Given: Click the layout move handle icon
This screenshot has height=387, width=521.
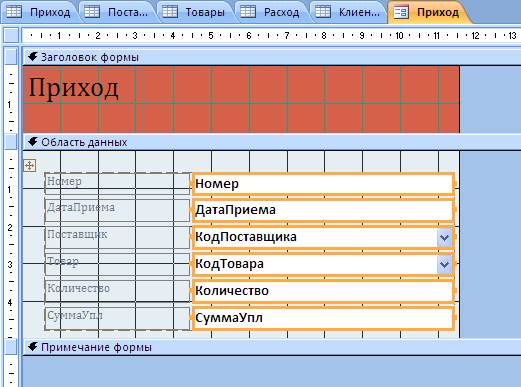Looking at the screenshot, I should [30, 165].
